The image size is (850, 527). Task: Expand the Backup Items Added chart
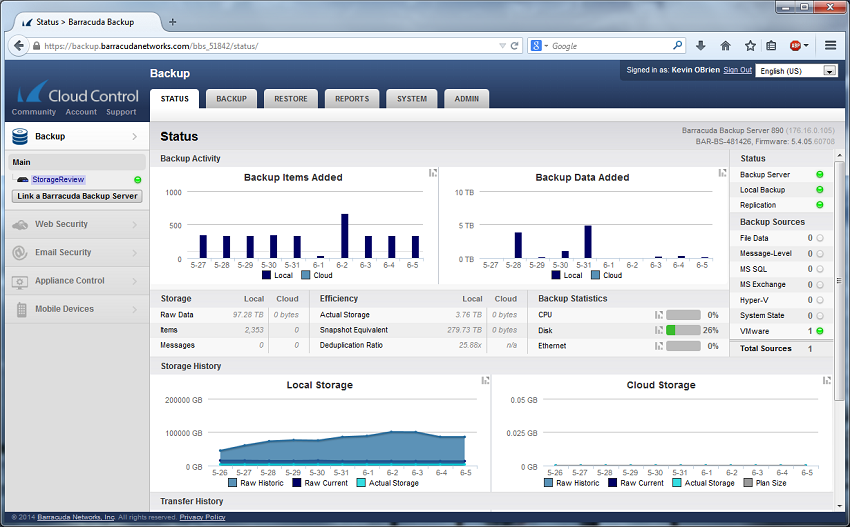click(433, 172)
